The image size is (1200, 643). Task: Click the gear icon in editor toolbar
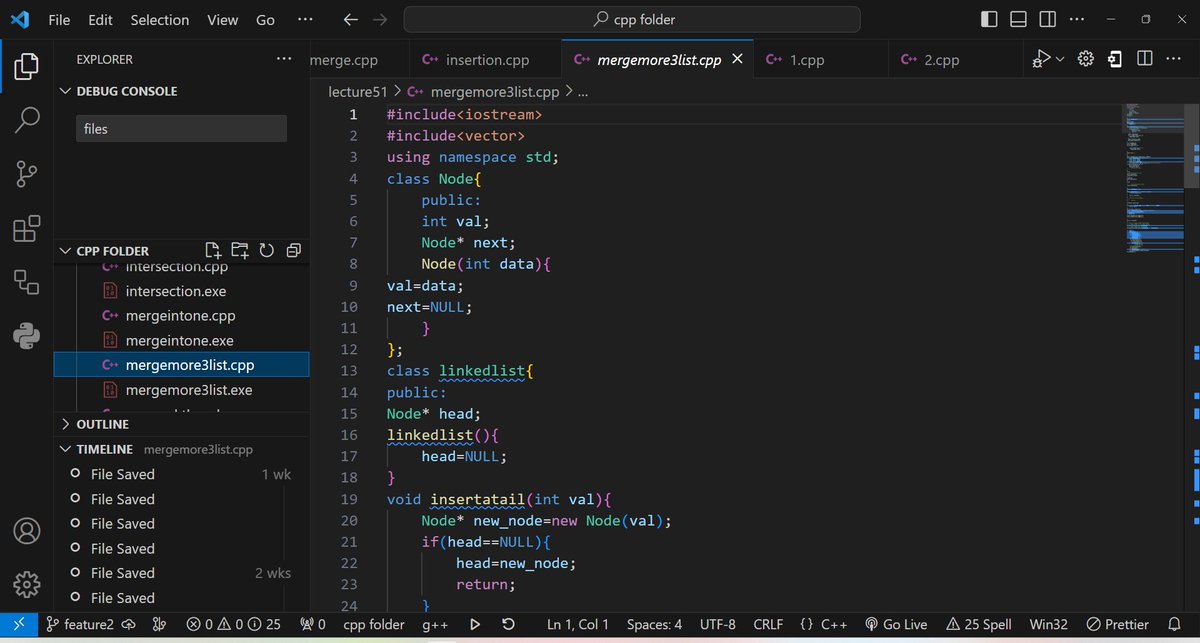(1086, 59)
